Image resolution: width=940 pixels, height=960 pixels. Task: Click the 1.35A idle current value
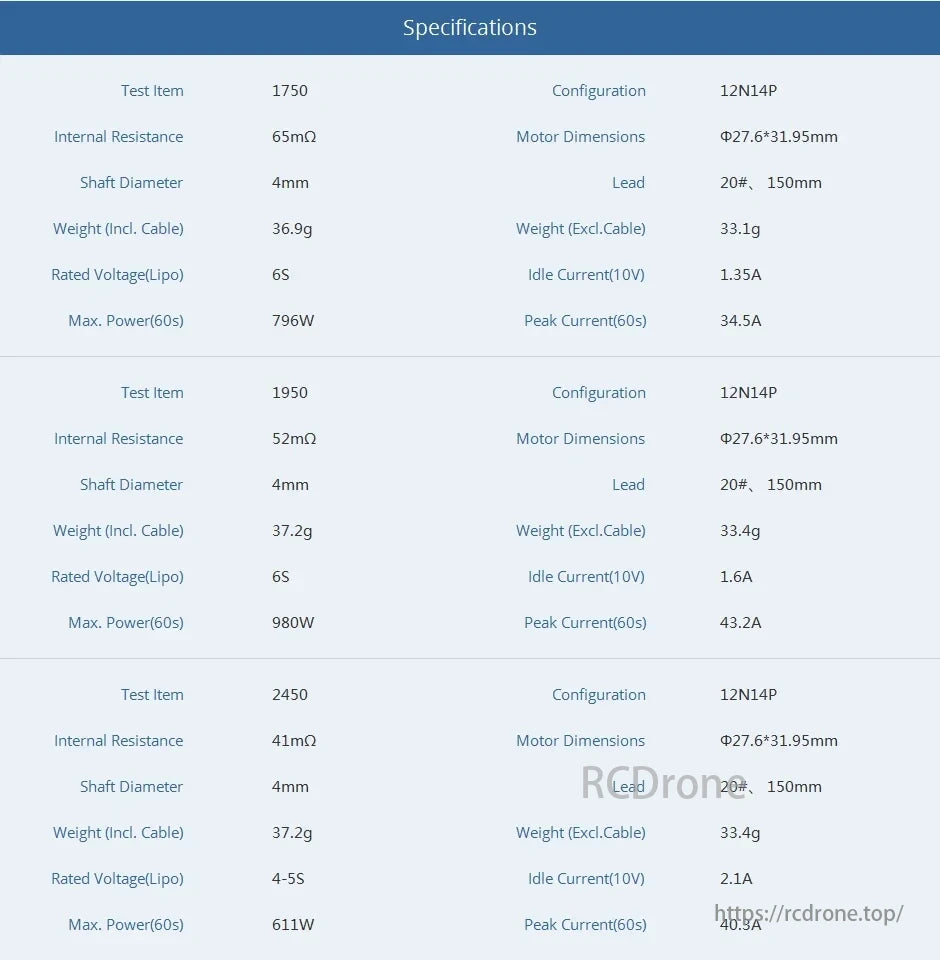(x=741, y=275)
